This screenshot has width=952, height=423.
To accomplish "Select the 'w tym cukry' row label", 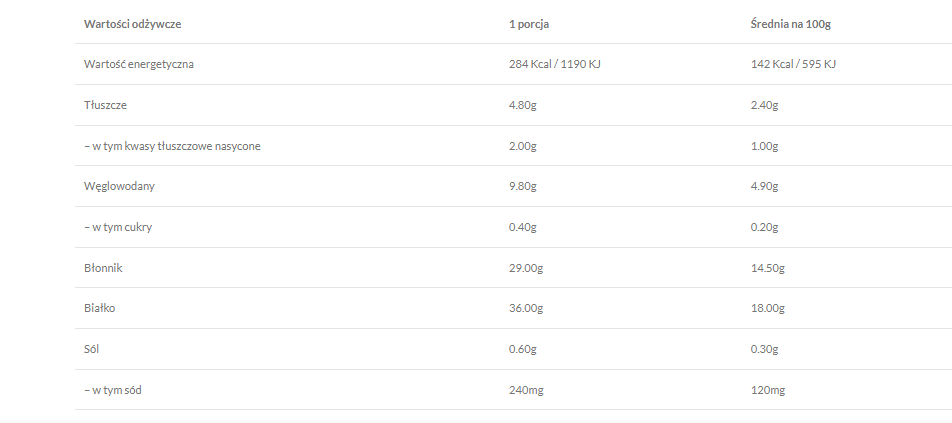I will pyautogui.click(x=118, y=227).
